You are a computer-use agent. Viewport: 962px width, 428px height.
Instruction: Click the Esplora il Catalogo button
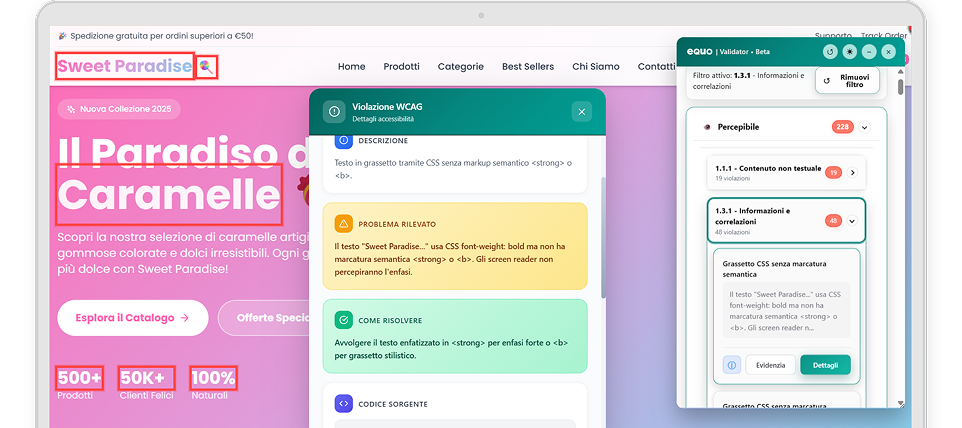coord(132,318)
